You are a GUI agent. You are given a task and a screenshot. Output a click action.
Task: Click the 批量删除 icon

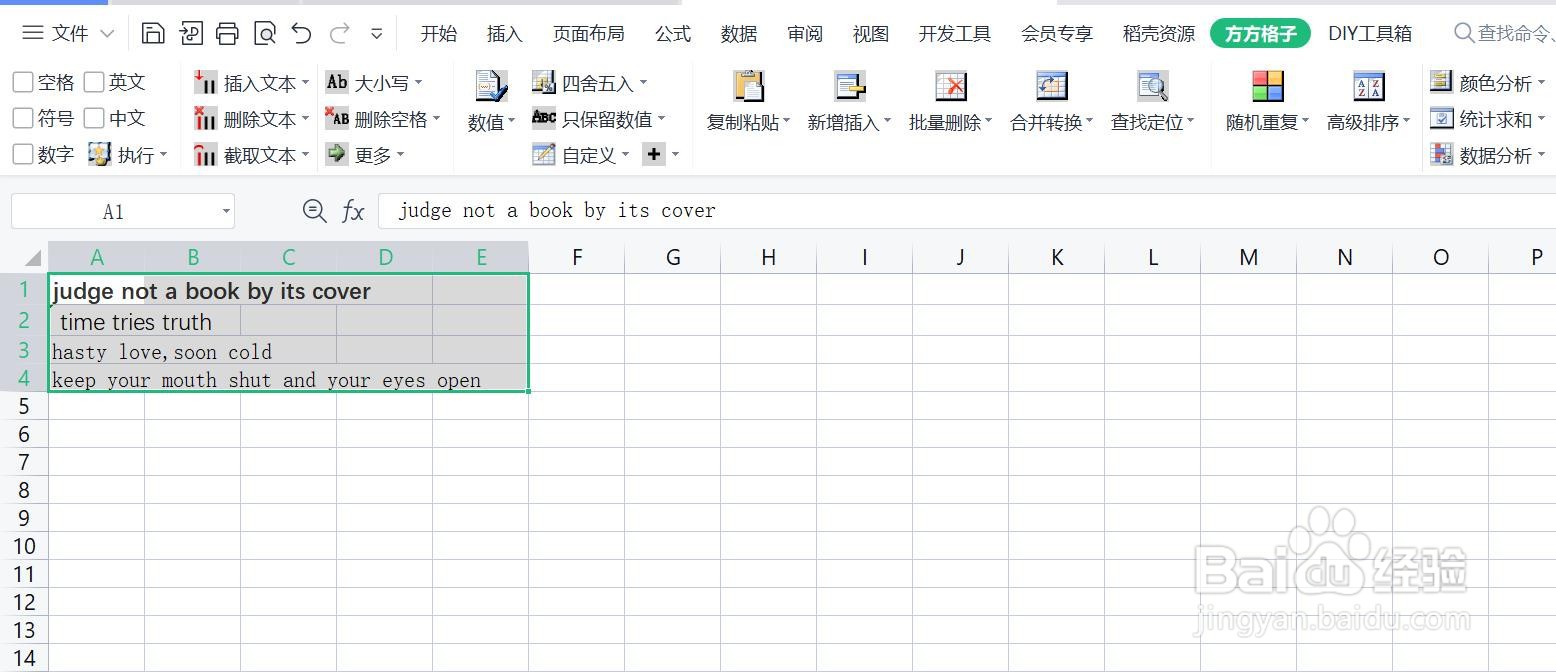pos(950,86)
